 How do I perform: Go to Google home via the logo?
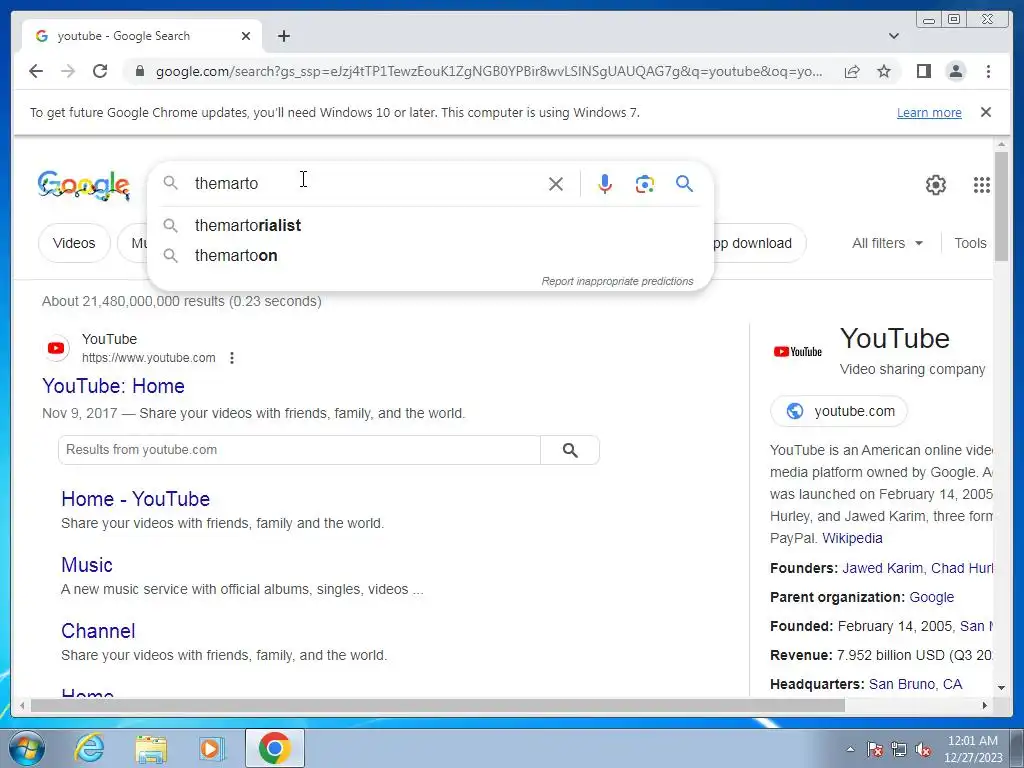pyautogui.click(x=84, y=185)
